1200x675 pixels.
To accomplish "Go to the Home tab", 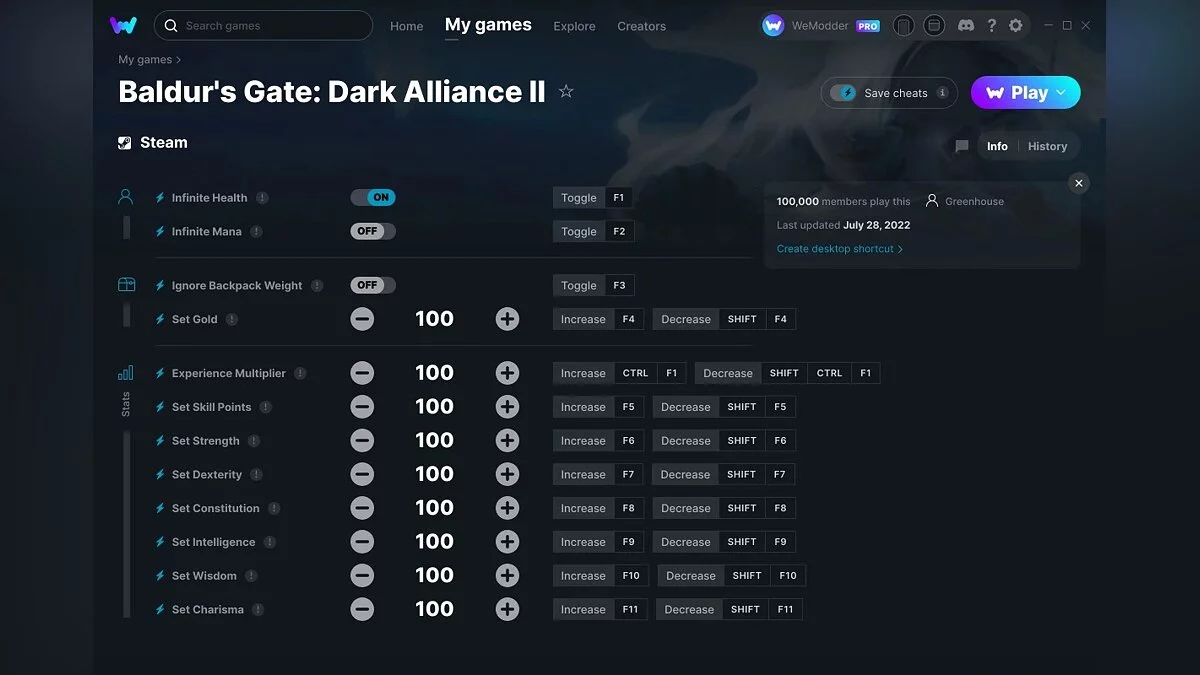I will [x=407, y=26].
